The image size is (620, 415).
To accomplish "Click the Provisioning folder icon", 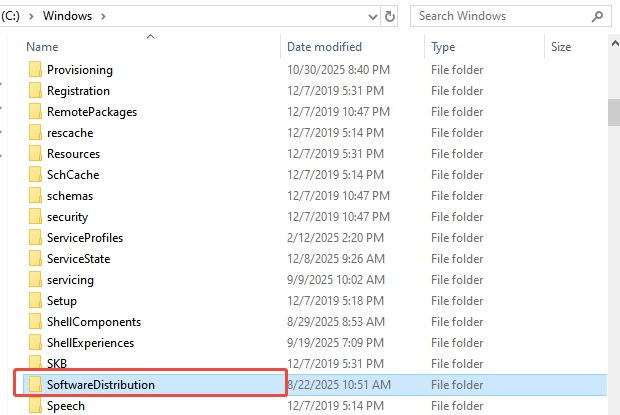I will 35,70.
